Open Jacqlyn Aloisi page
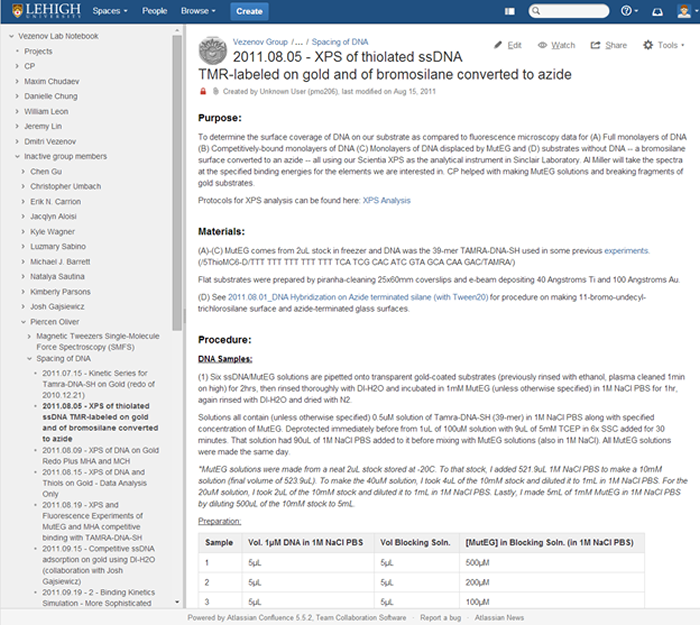 (x=53, y=217)
